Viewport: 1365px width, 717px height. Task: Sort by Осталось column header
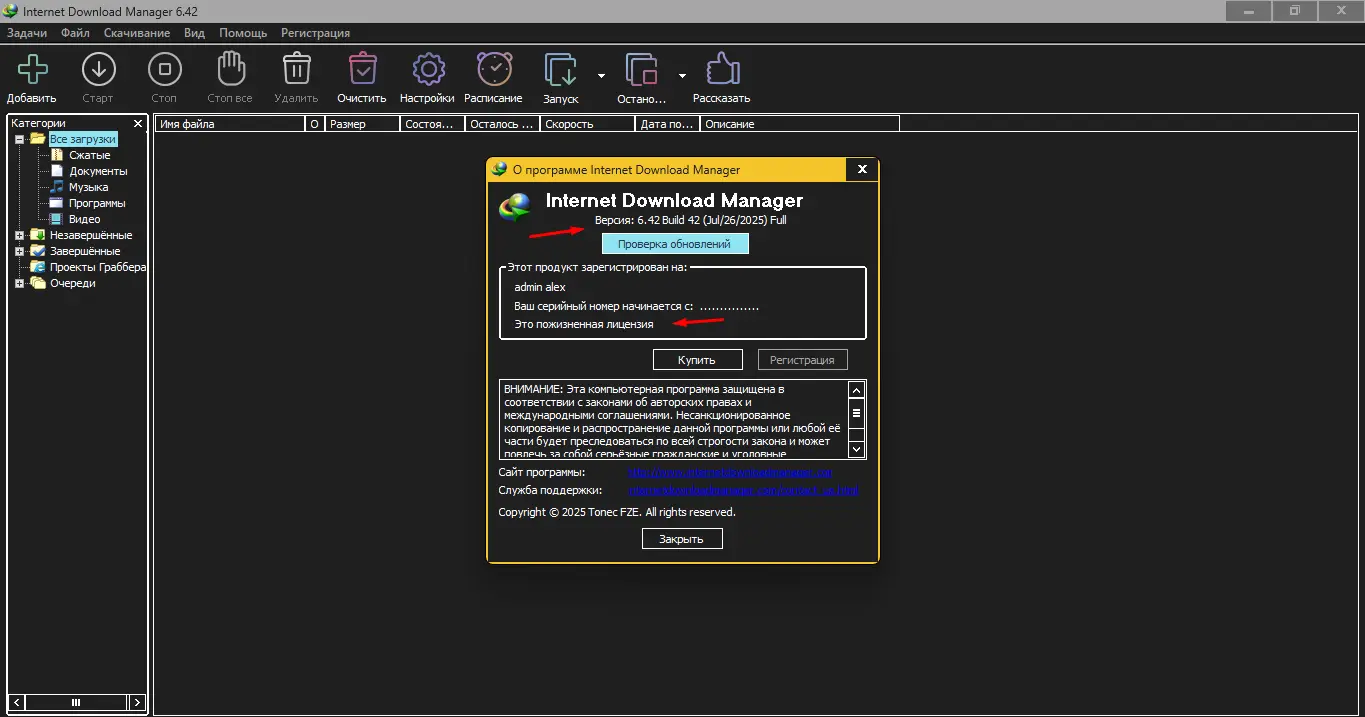pos(502,124)
